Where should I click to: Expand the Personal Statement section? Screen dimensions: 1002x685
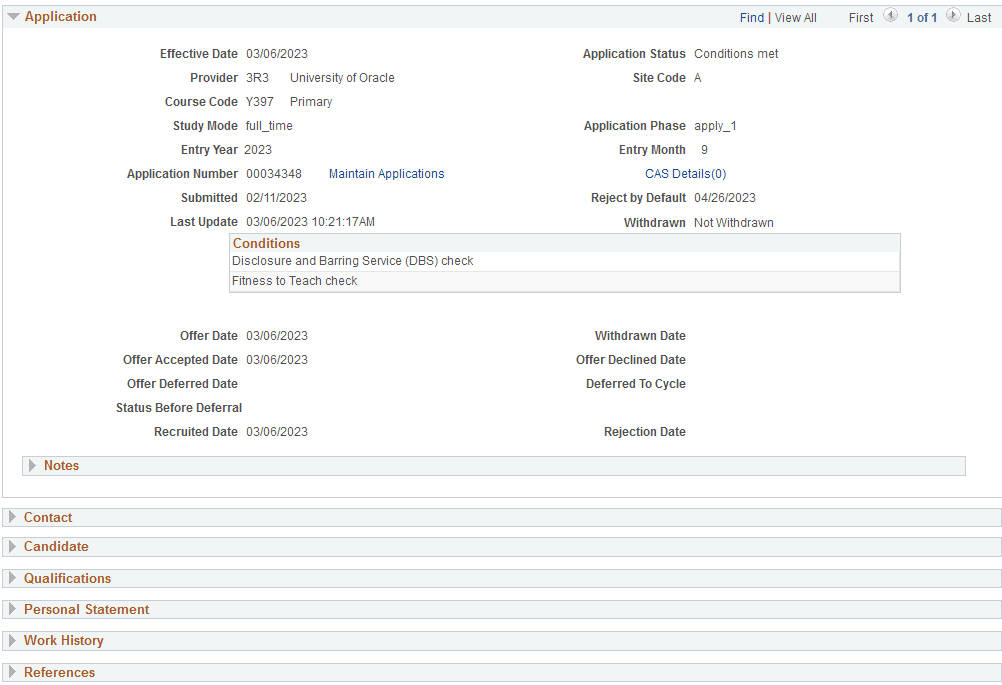(x=12, y=609)
